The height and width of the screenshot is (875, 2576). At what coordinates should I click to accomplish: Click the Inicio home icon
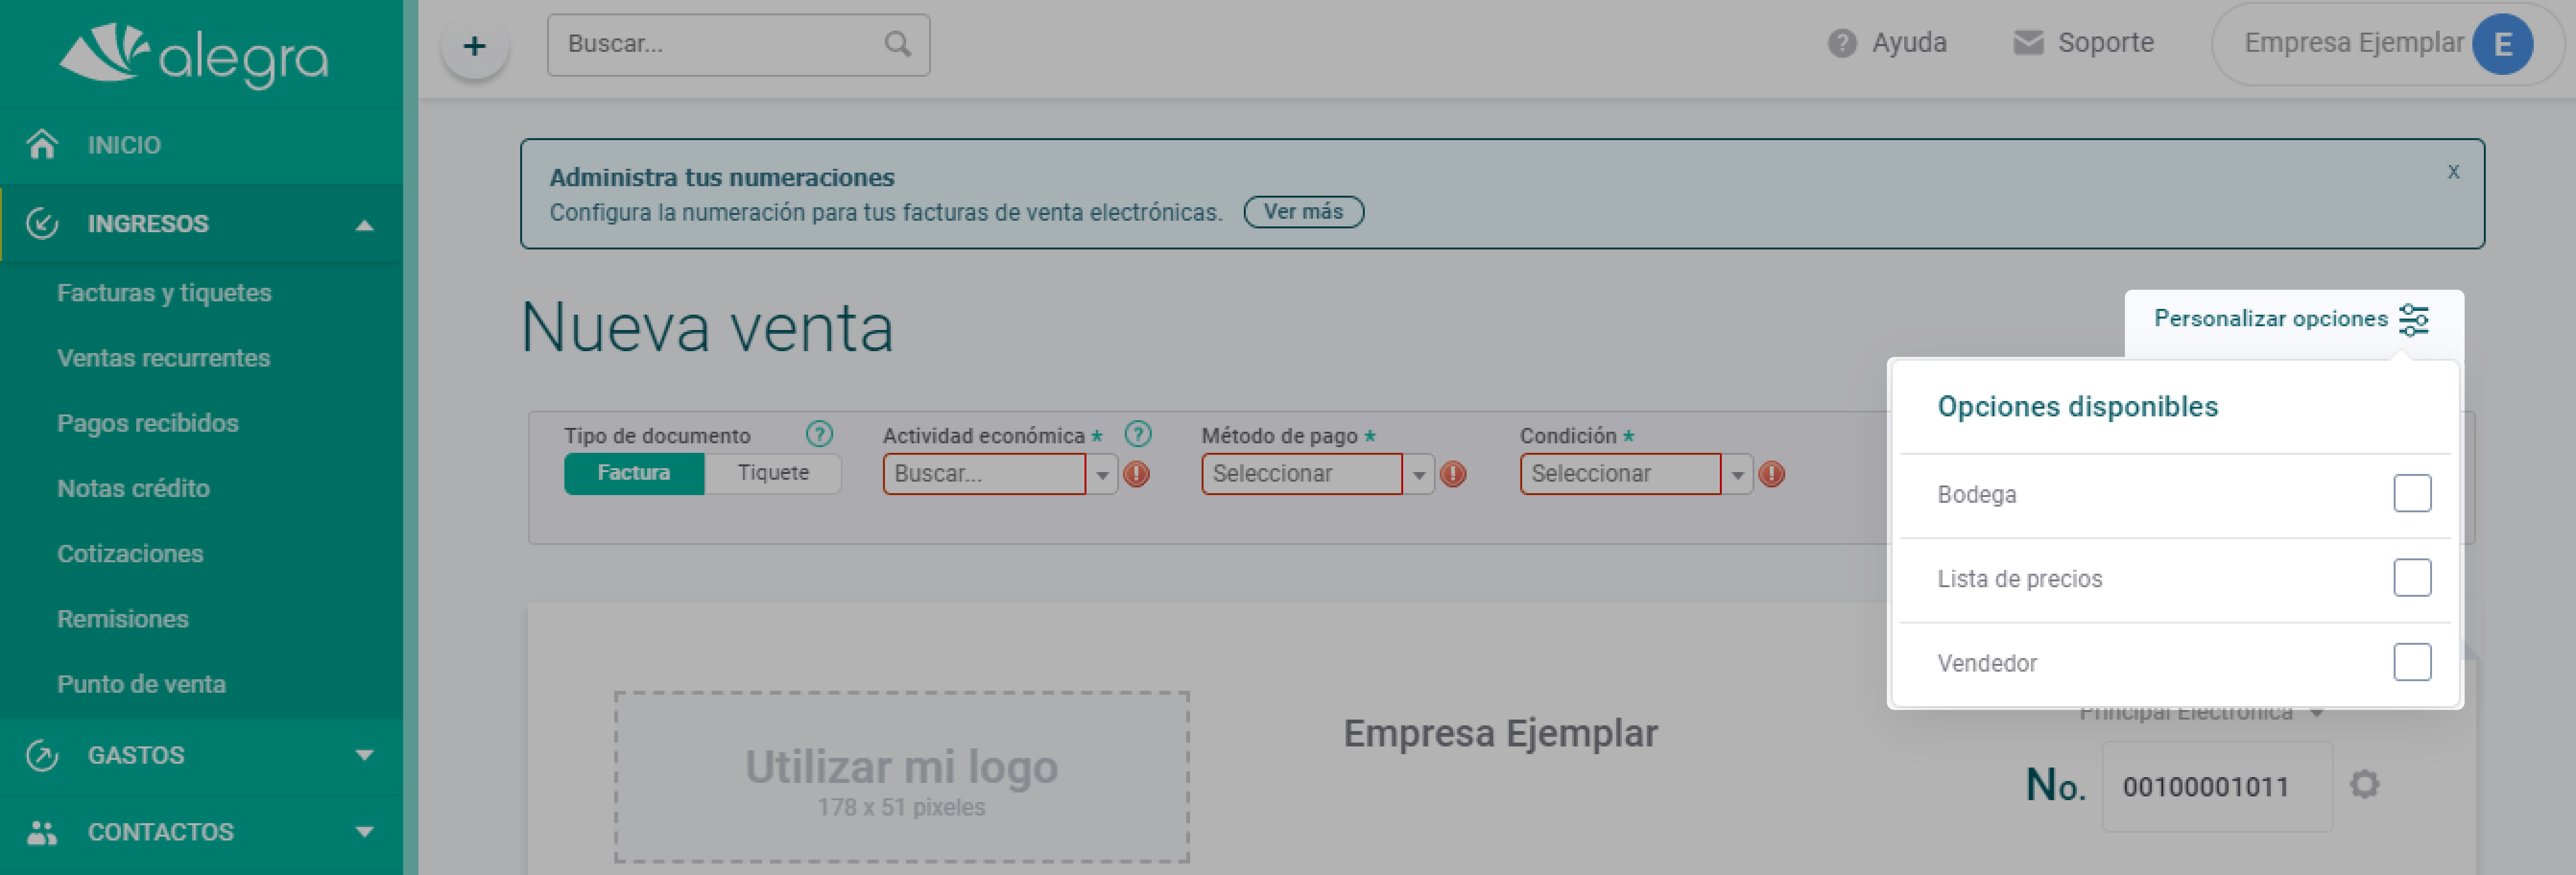42,144
